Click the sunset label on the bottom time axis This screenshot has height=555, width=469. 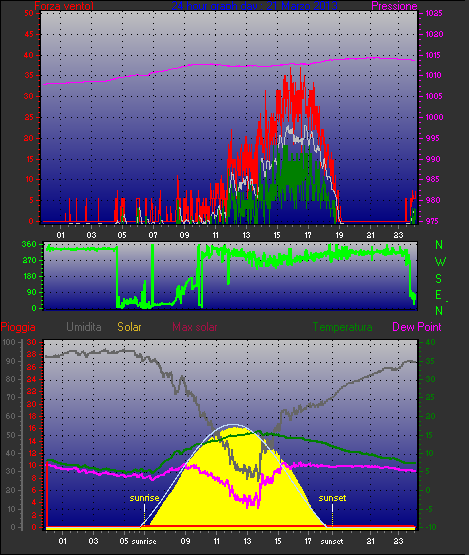(332, 542)
